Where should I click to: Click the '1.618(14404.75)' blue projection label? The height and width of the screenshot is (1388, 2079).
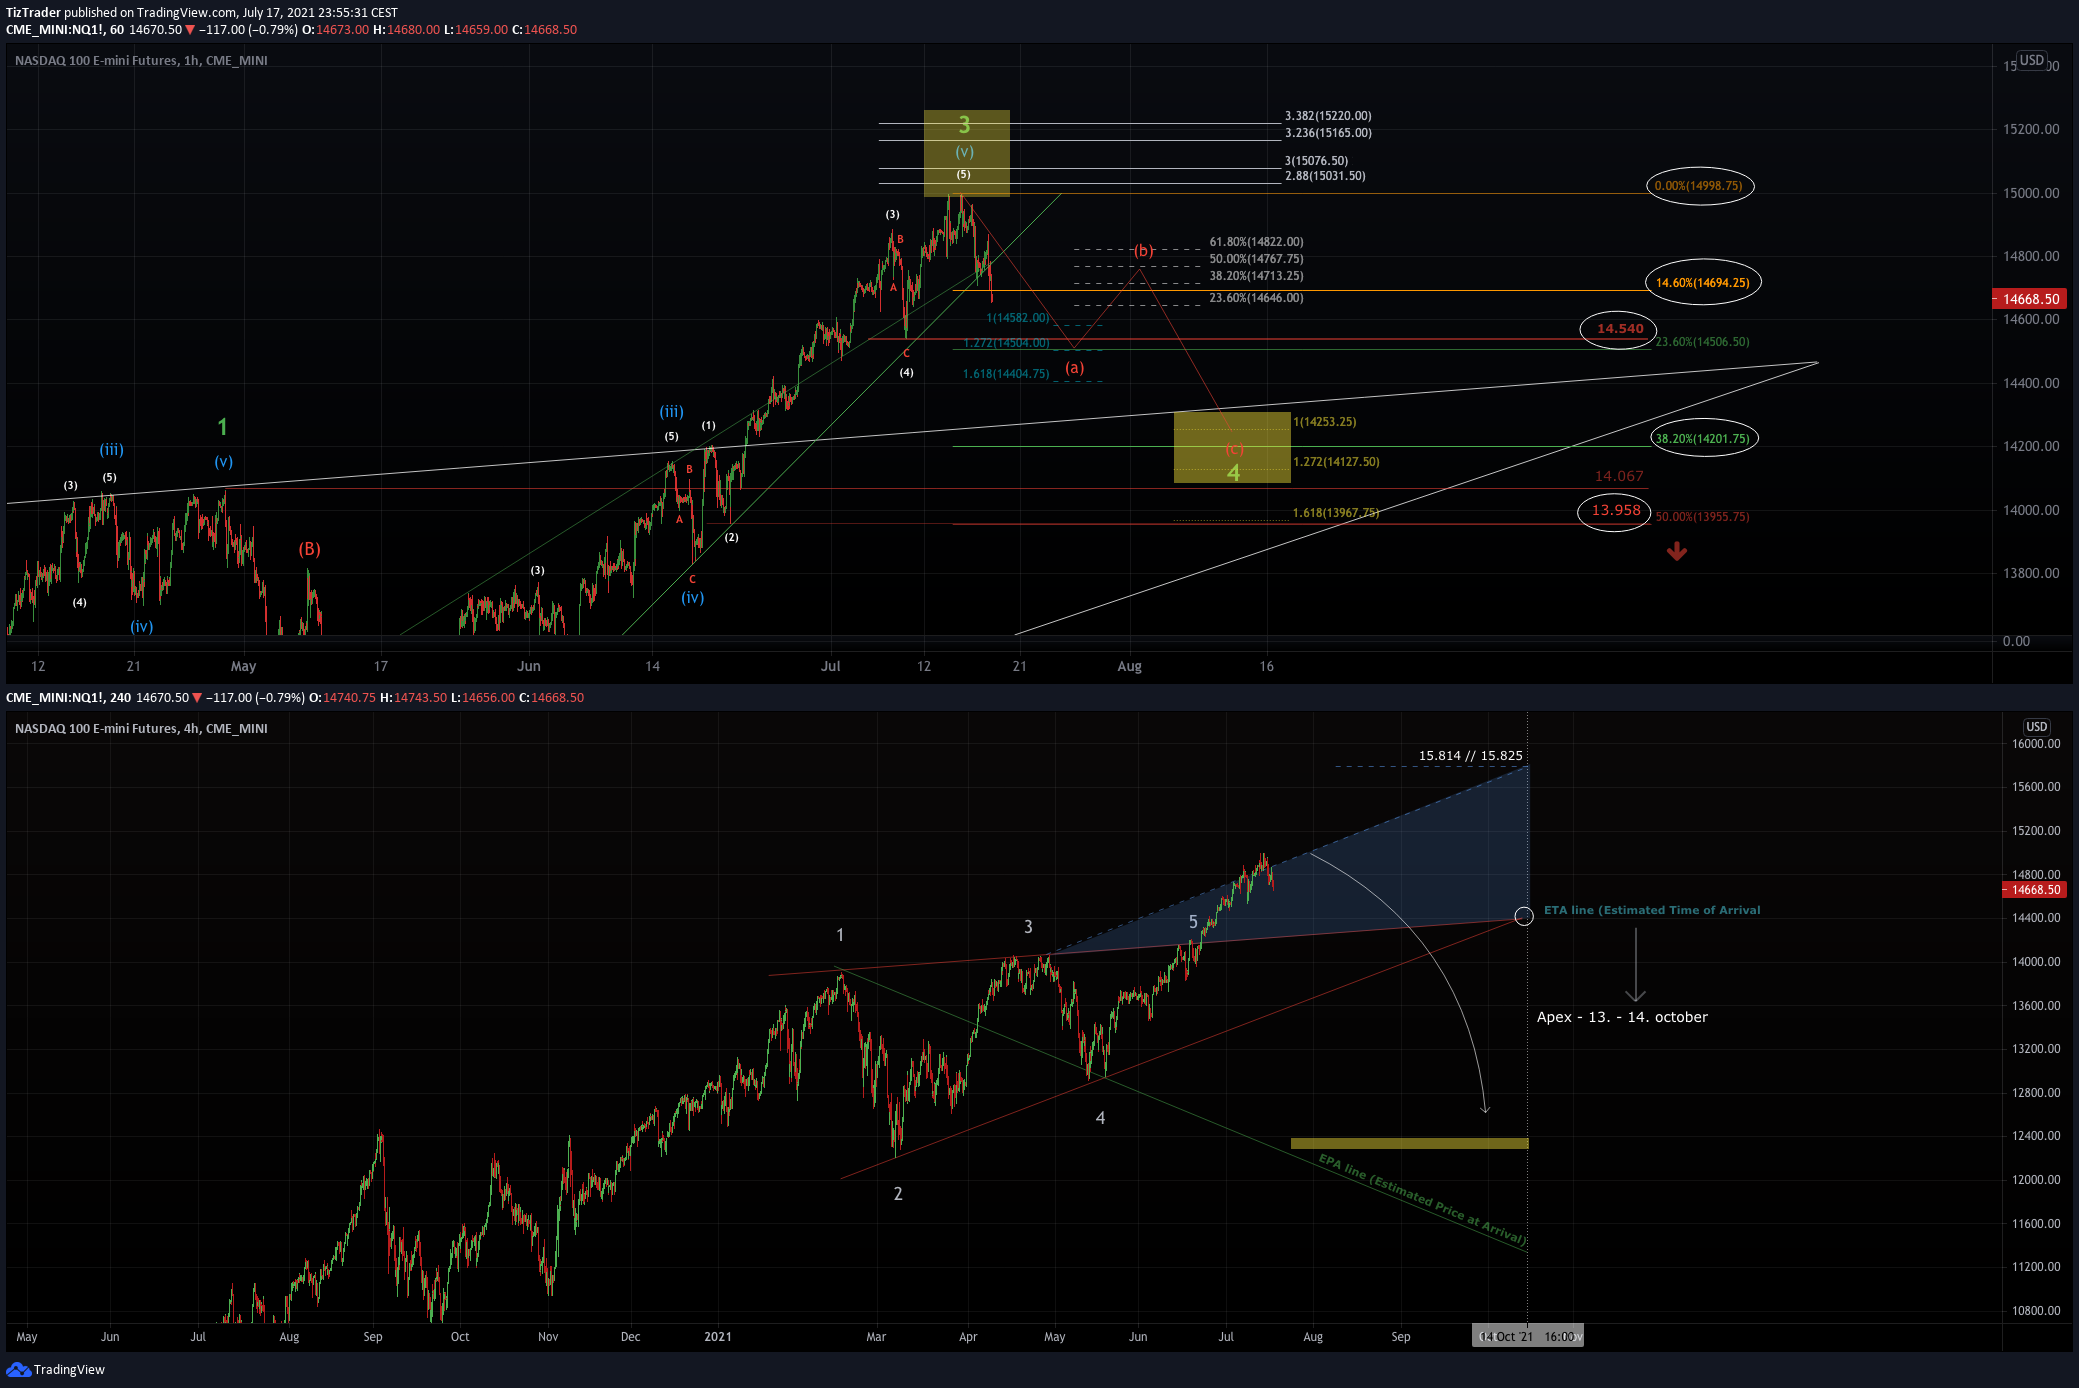click(x=1006, y=374)
